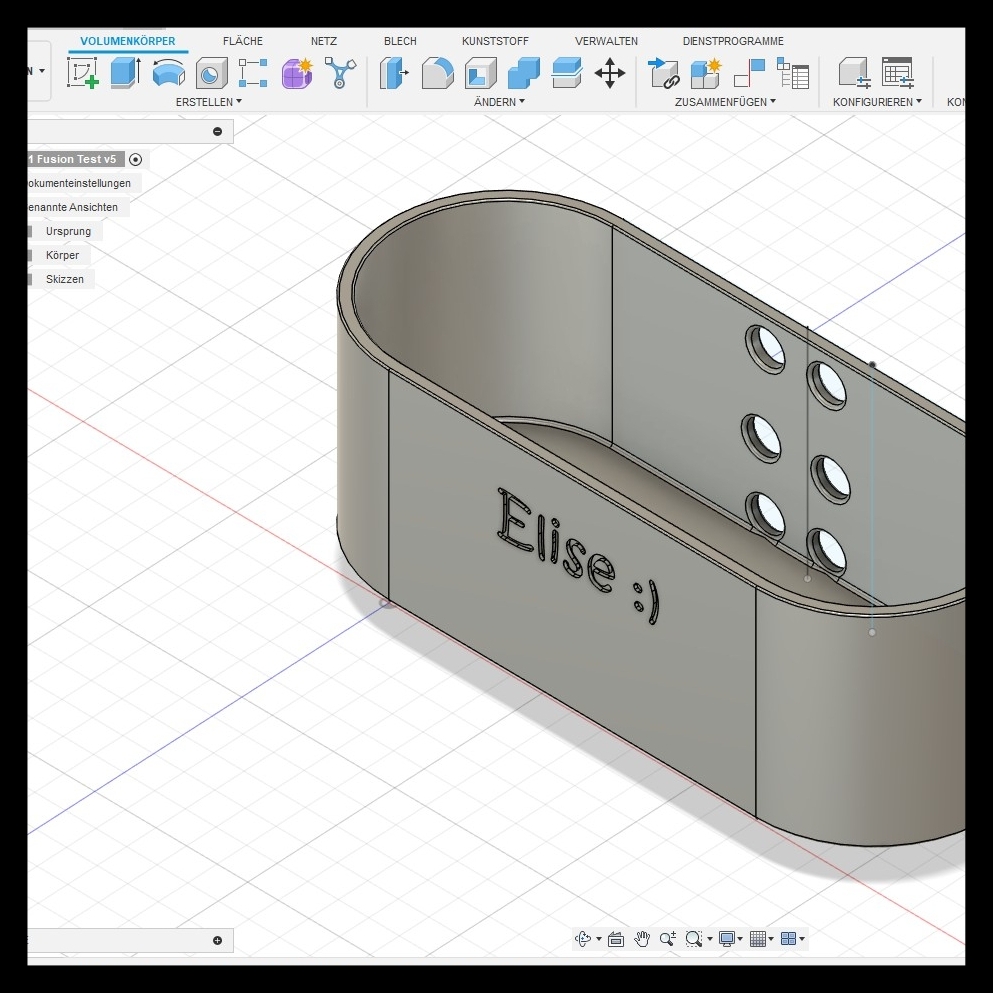Toggle visibility of Körper folder
Screen dimensions: 993x993
coord(32,256)
